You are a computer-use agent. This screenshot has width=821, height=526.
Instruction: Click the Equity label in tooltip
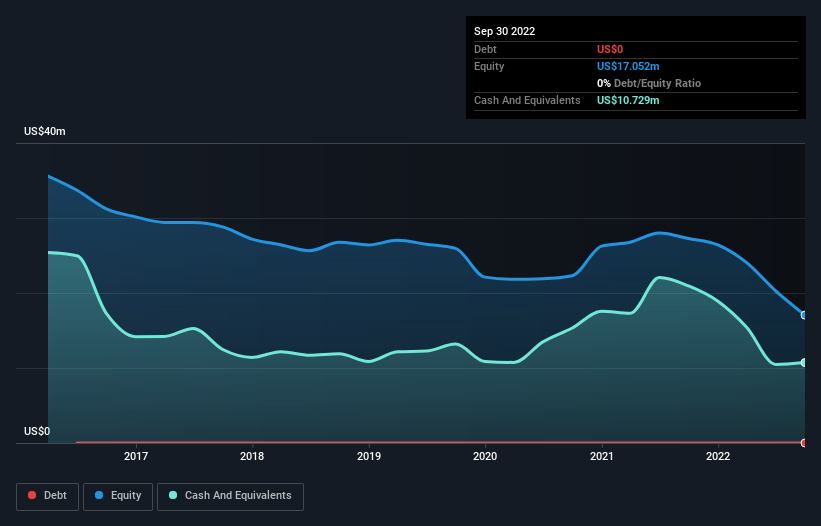click(x=489, y=66)
